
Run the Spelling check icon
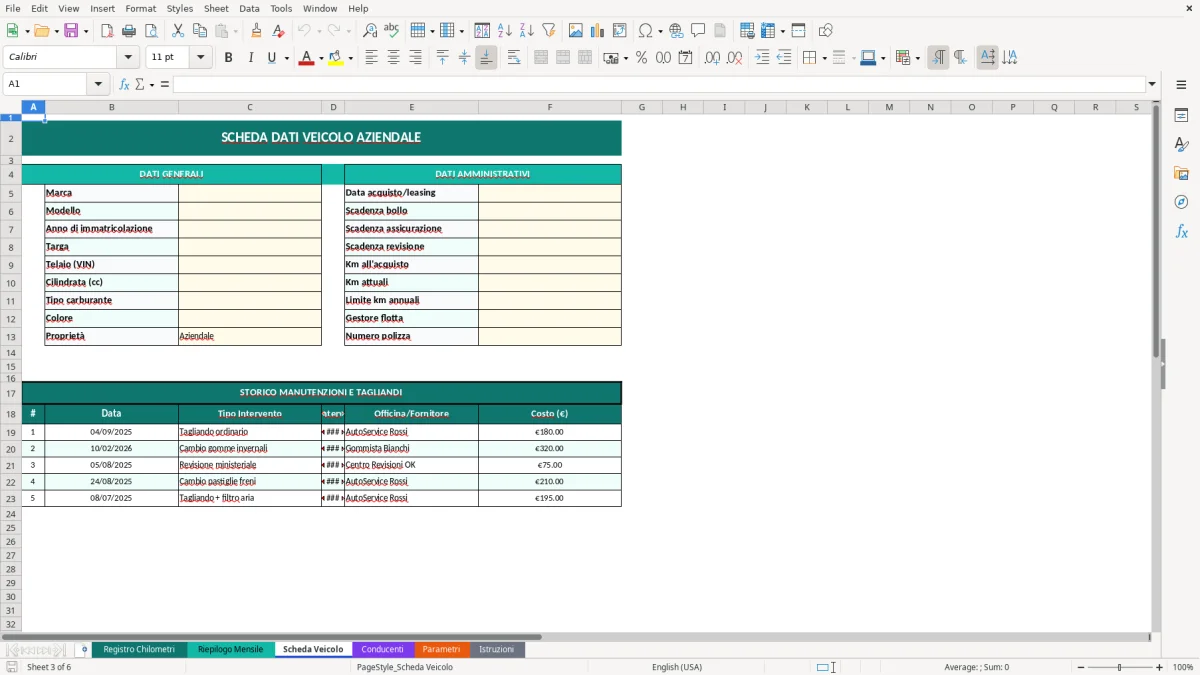[392, 31]
